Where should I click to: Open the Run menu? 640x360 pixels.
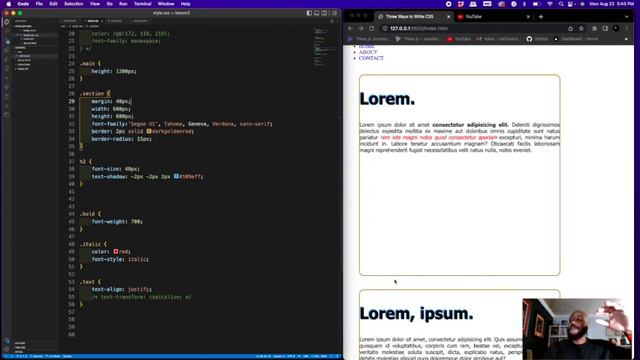(x=123, y=4)
